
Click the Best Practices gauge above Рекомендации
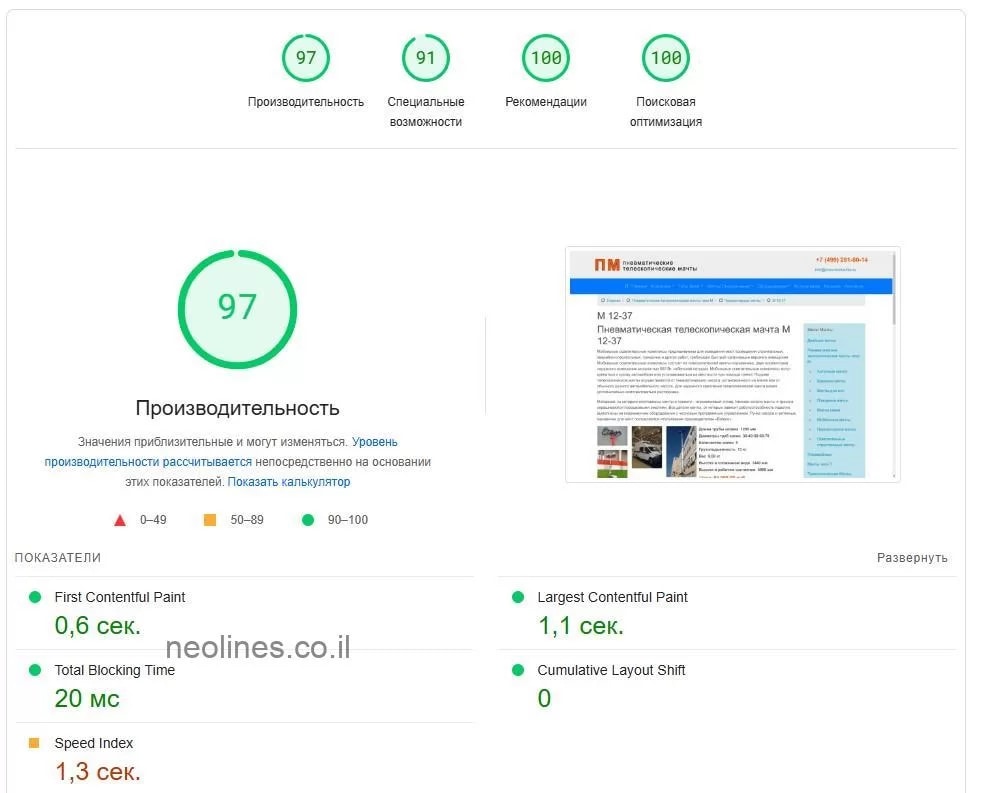coord(545,58)
